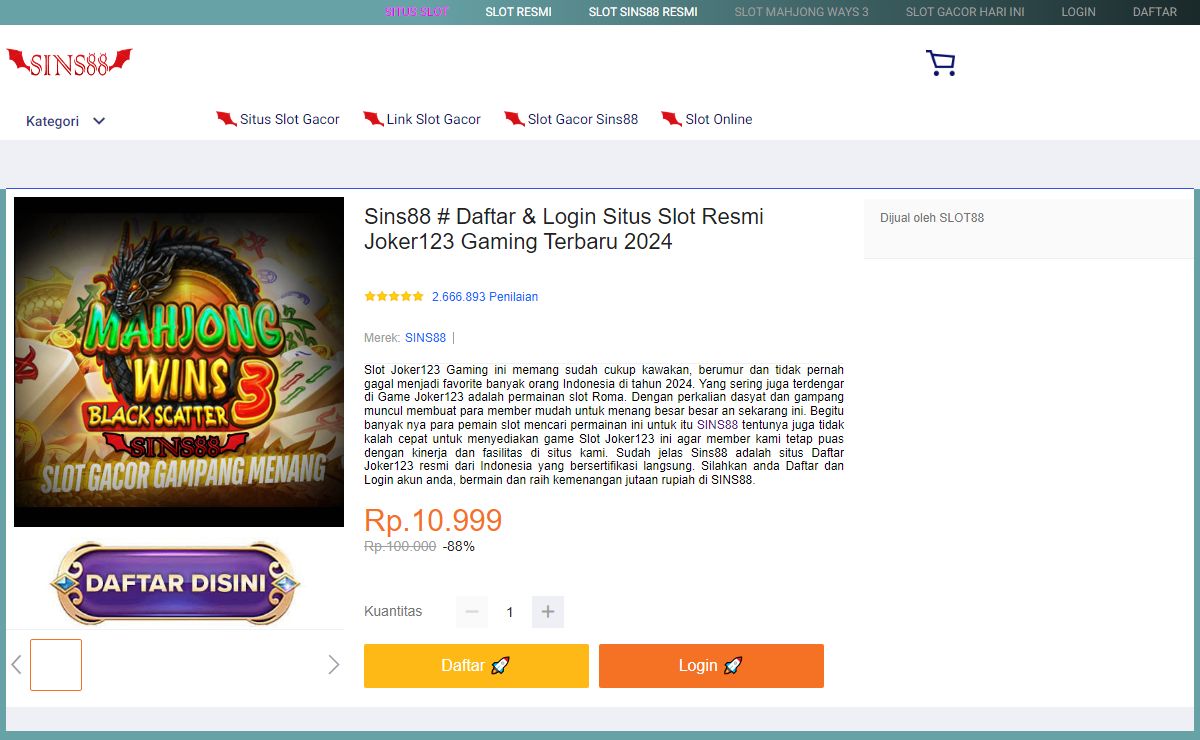Show the previous thumbnail with left arrow
Screen dimensions: 1200x740
tap(16, 664)
